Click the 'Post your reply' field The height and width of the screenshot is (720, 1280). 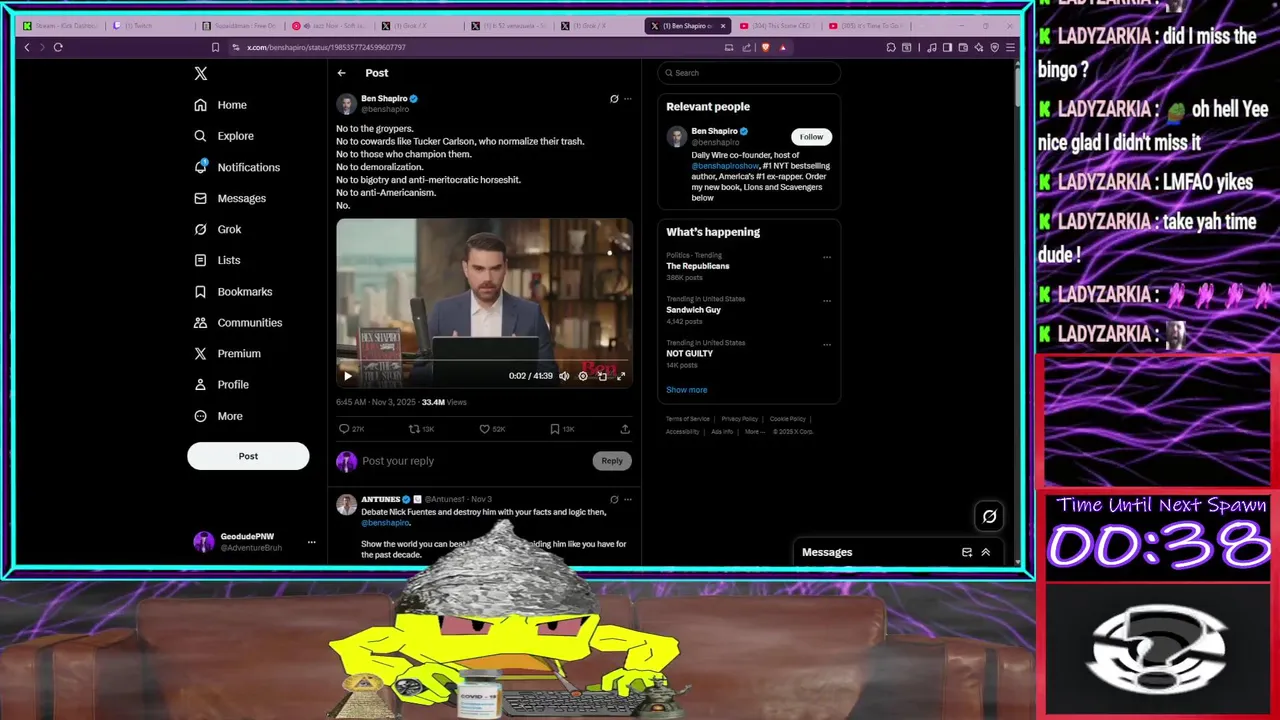473,461
